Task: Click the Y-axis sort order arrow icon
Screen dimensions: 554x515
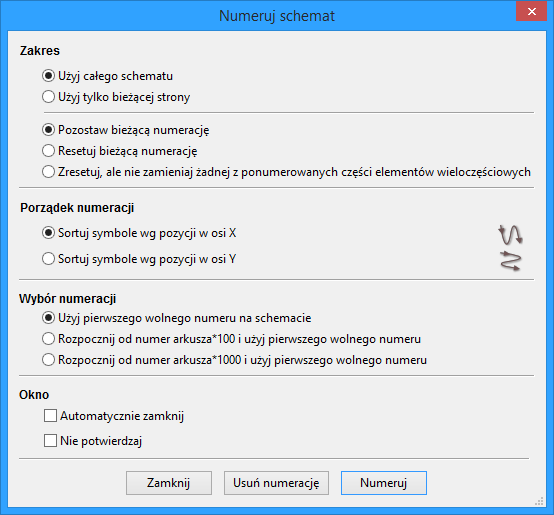Action: point(511,261)
